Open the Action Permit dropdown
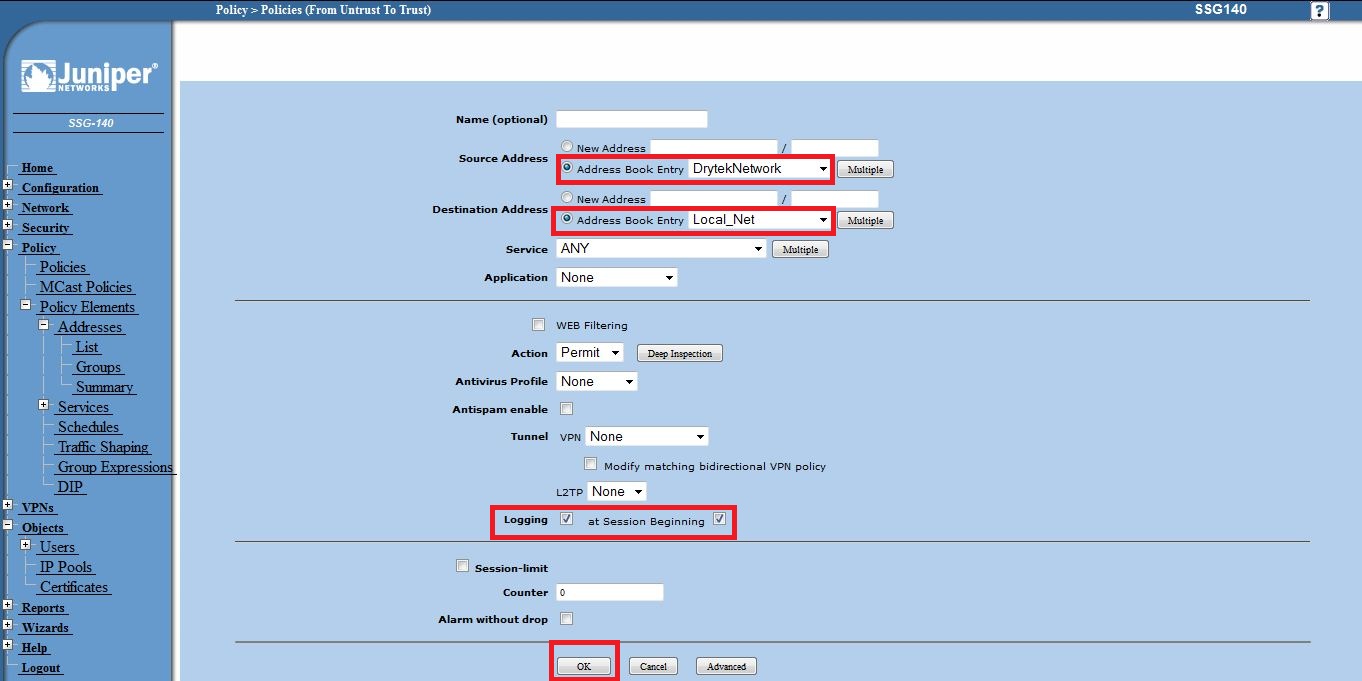This screenshot has width=1362, height=681. coord(590,353)
